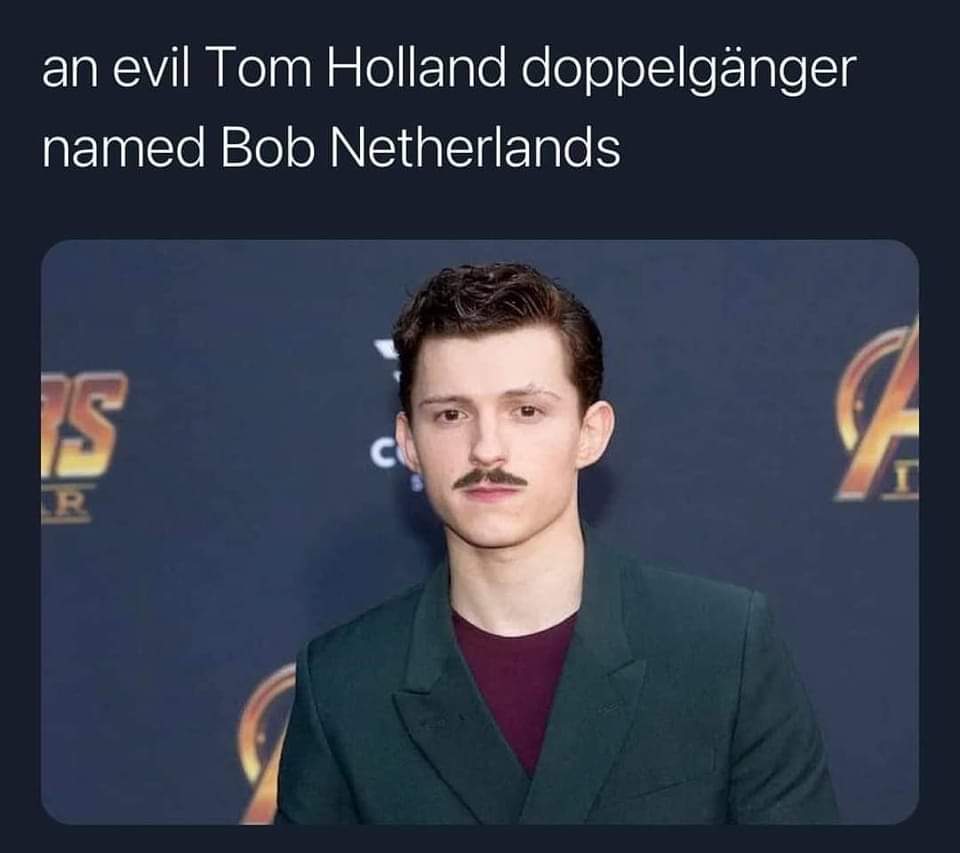This screenshot has width=960, height=853.
Task: Click the white letter "C" sponsor mark
Action: (x=381, y=454)
